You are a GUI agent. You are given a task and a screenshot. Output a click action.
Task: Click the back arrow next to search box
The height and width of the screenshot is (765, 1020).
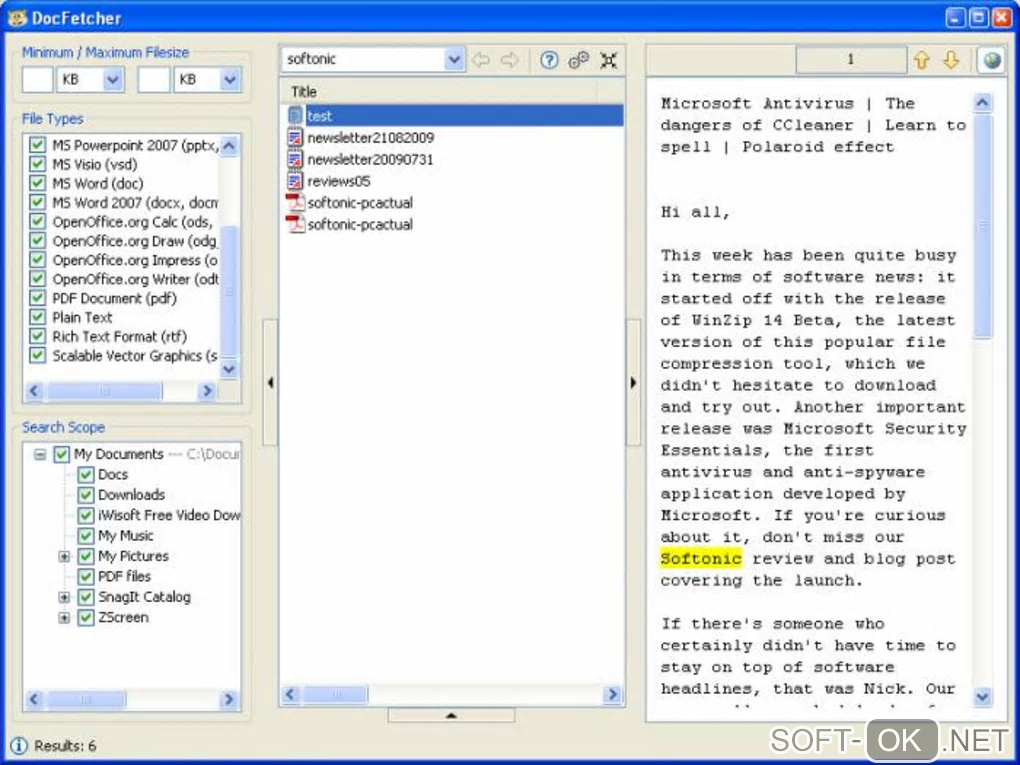pos(481,60)
